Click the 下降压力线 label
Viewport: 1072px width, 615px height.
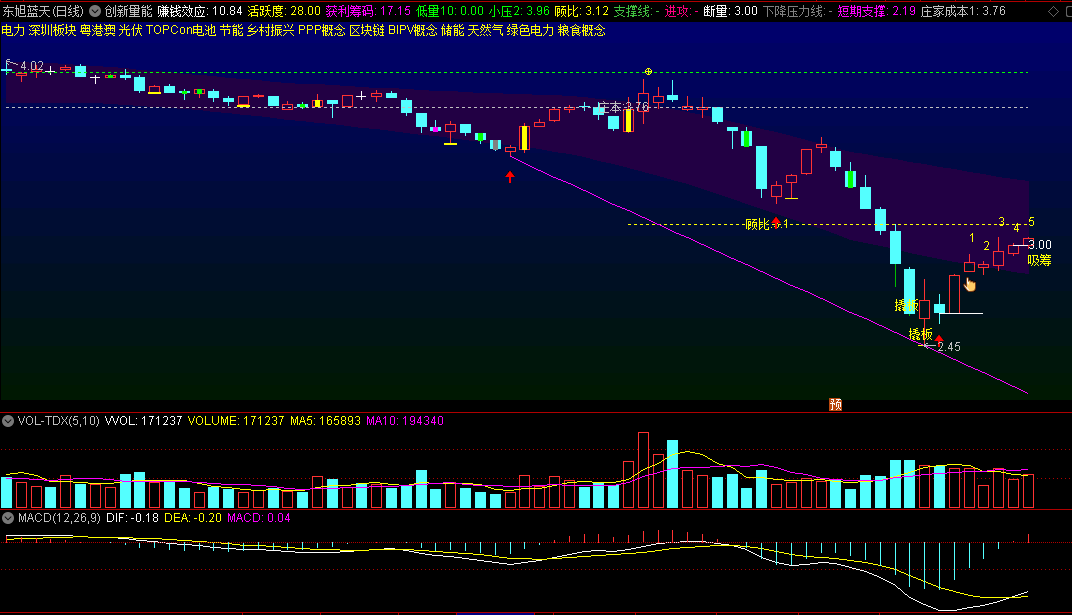pyautogui.click(x=794, y=11)
